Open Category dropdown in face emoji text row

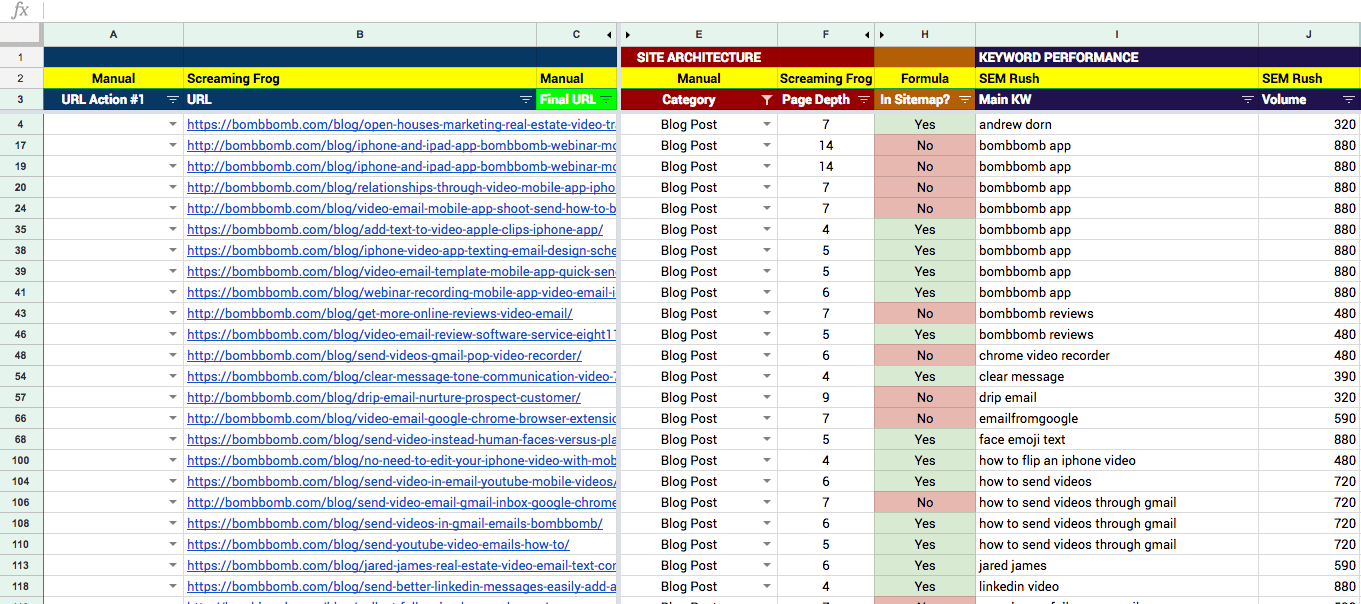(x=767, y=440)
